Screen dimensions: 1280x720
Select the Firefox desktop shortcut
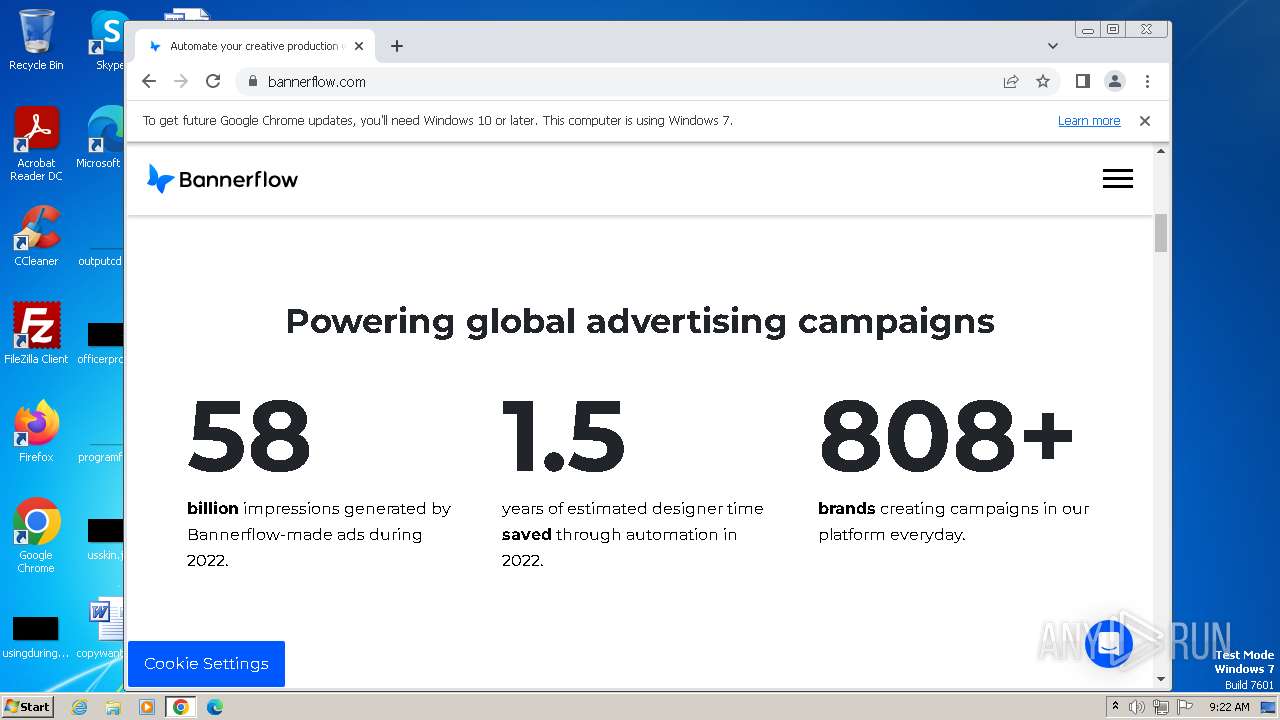pyautogui.click(x=36, y=432)
